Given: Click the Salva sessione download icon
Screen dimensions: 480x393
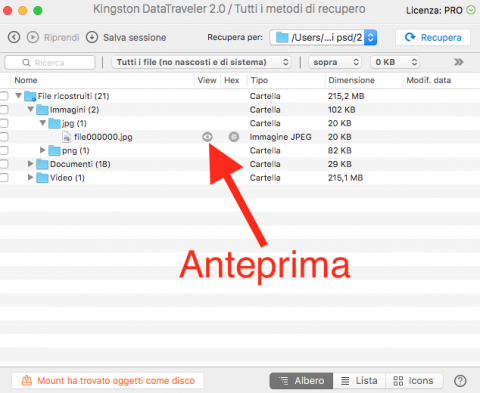Looking at the screenshot, I should click(92, 37).
